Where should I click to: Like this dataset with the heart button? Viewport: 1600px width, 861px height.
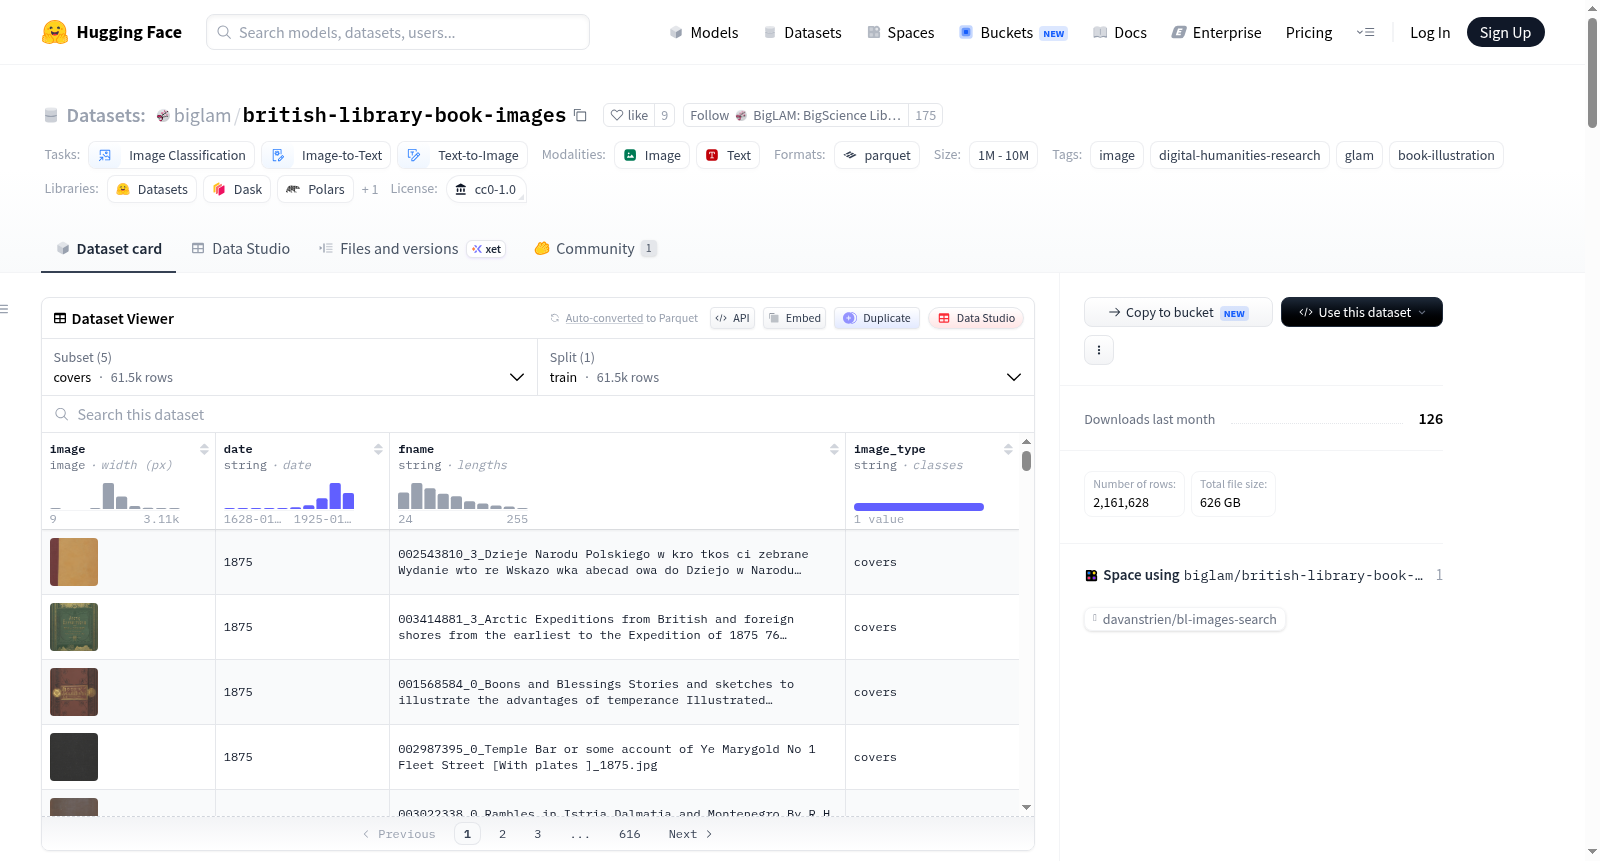coord(629,115)
